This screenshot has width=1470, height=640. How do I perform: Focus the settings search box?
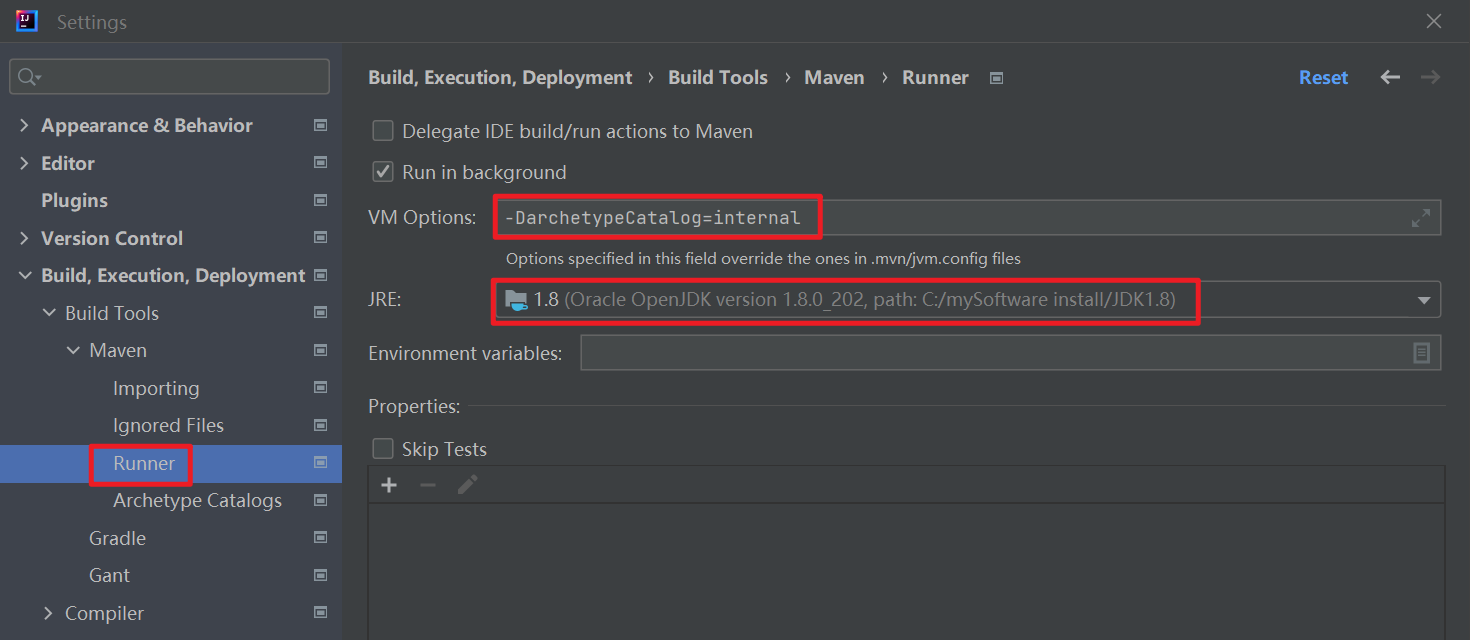pyautogui.click(x=169, y=77)
